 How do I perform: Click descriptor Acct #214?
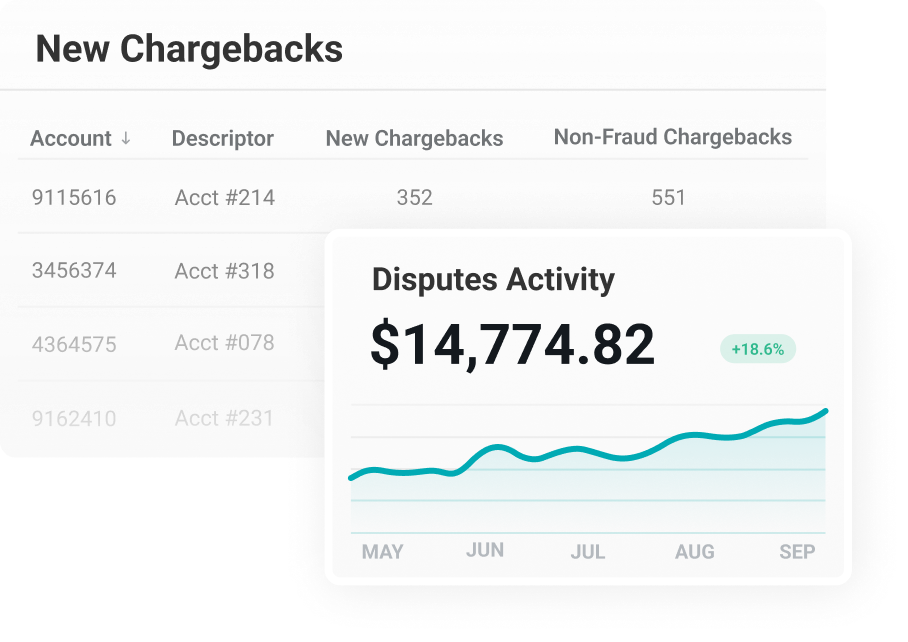[x=224, y=197]
